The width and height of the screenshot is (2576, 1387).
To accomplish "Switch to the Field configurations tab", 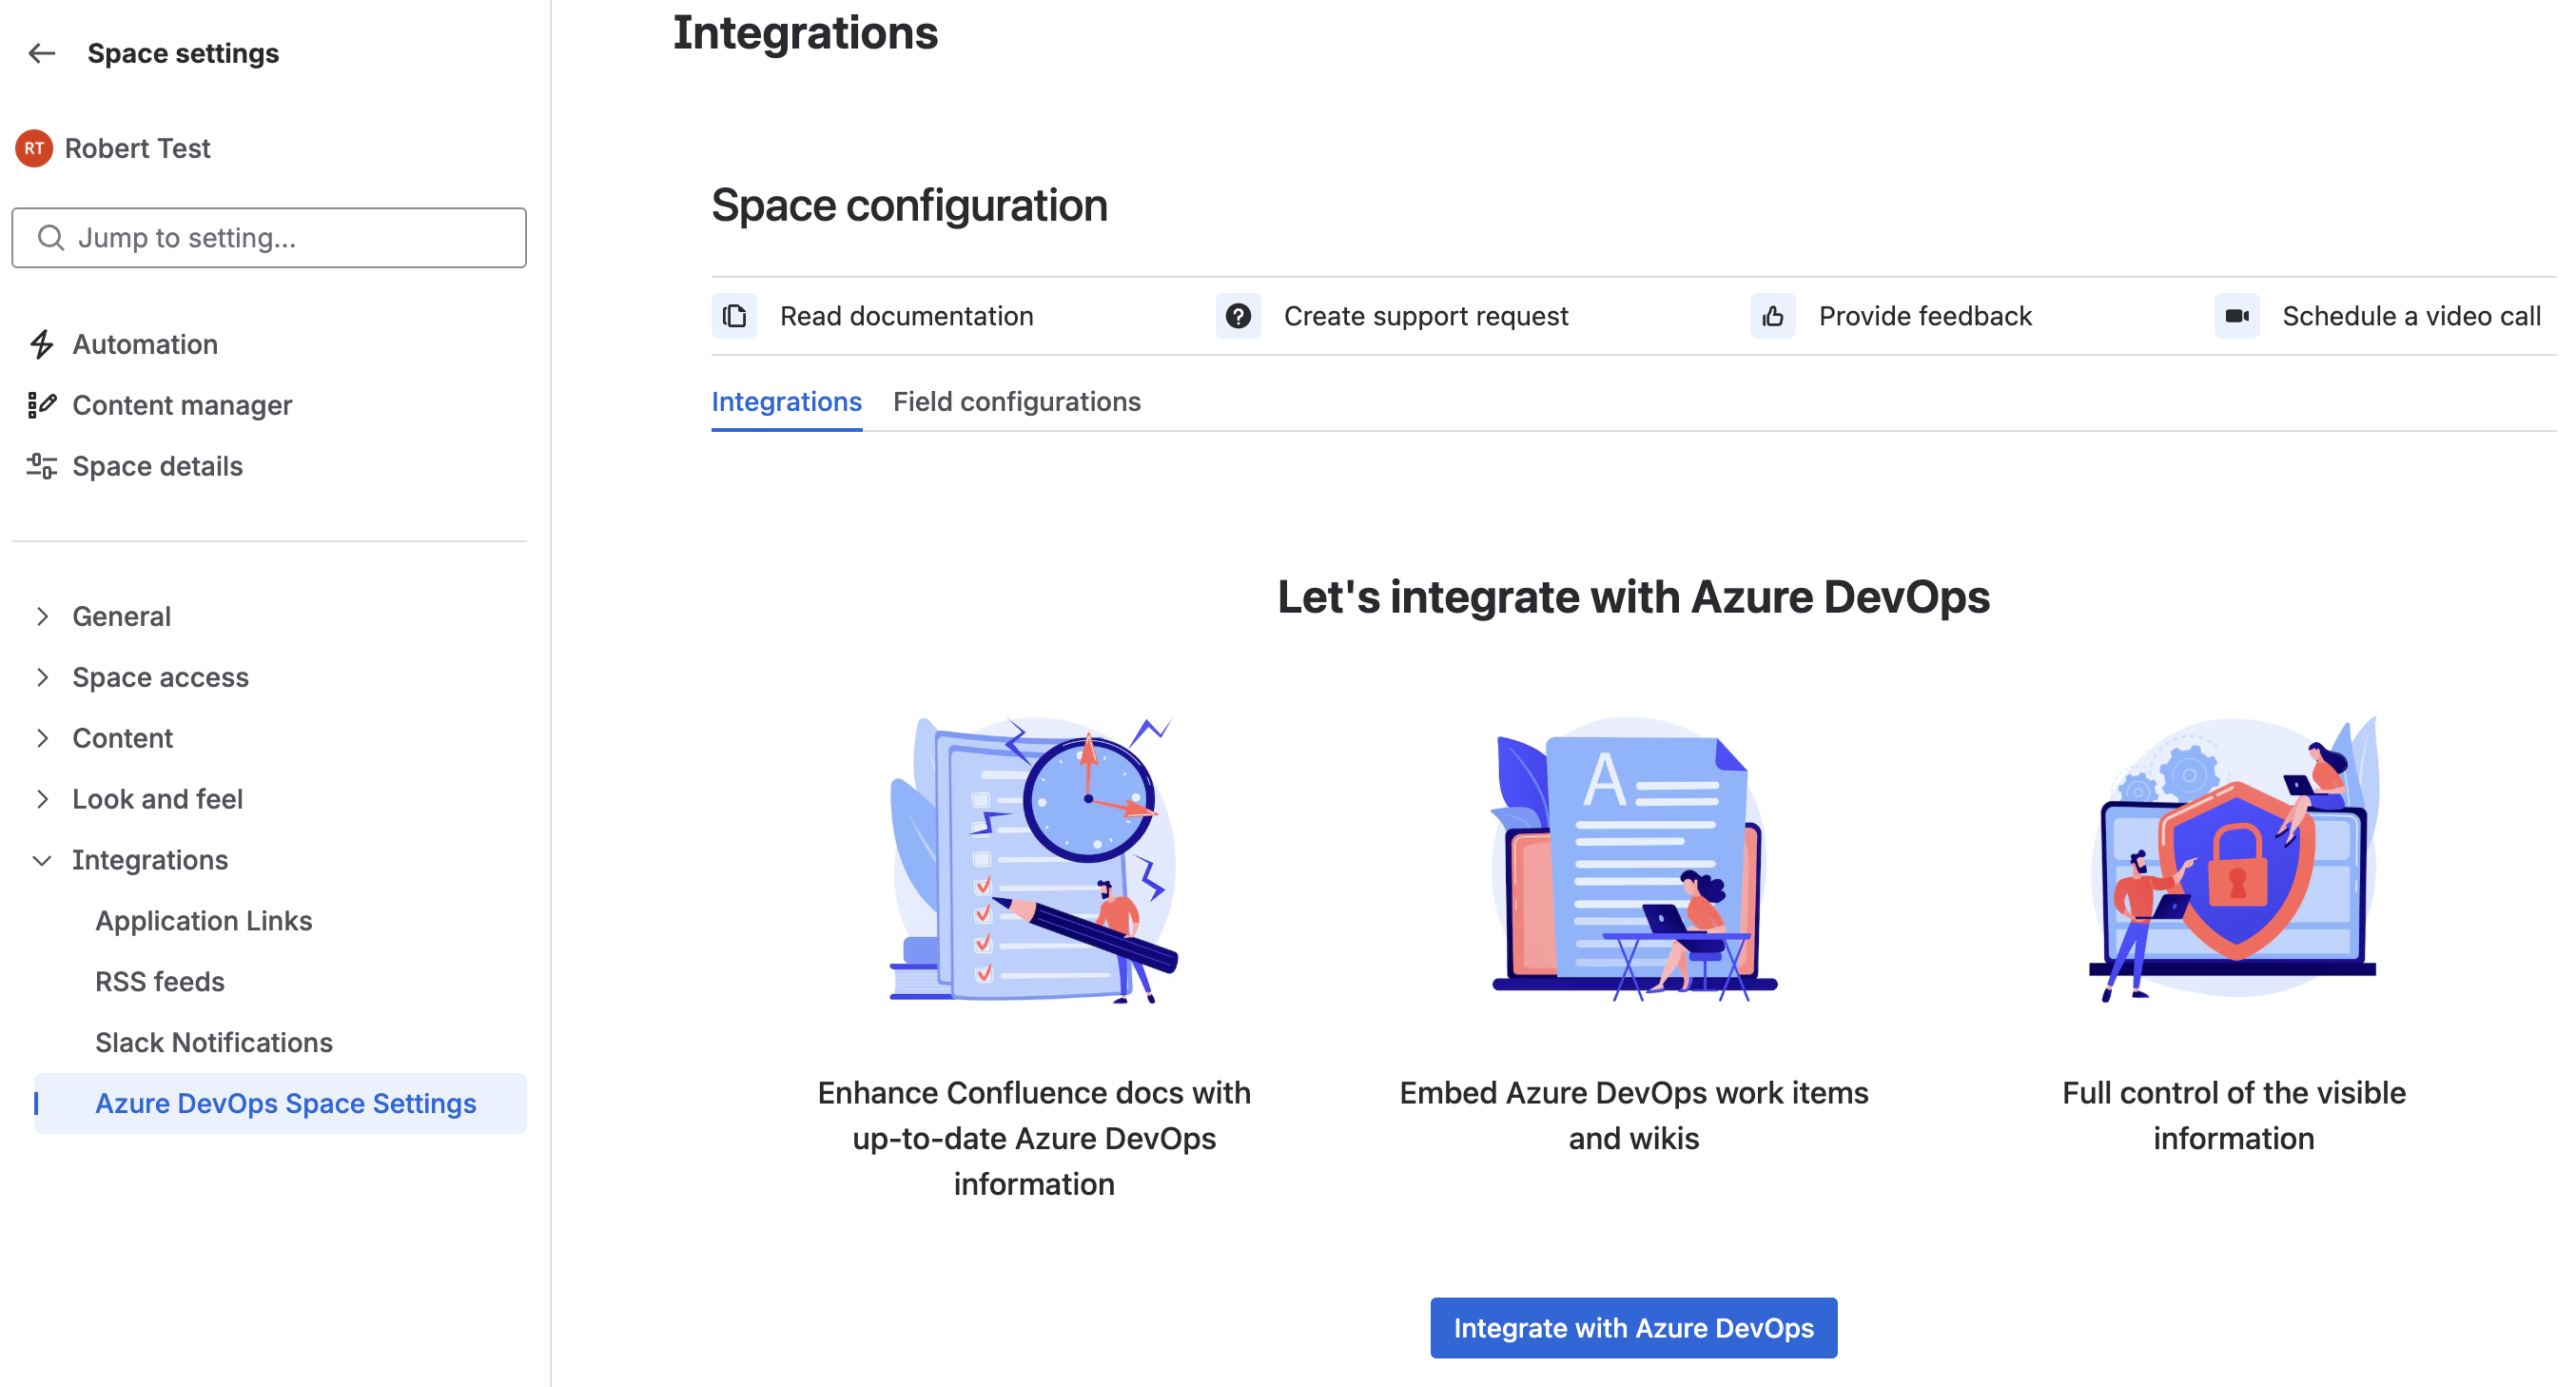I will 1017,402.
